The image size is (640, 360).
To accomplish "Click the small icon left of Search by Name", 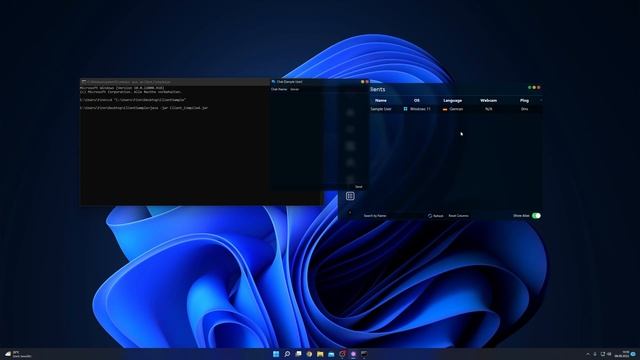I will click(349, 212).
